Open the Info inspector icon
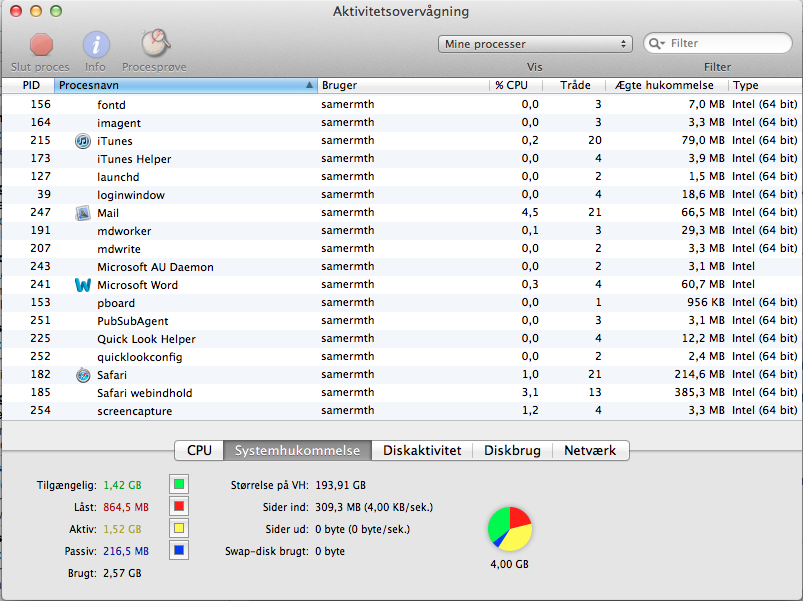Viewport: 803px width, 601px height. [x=96, y=45]
